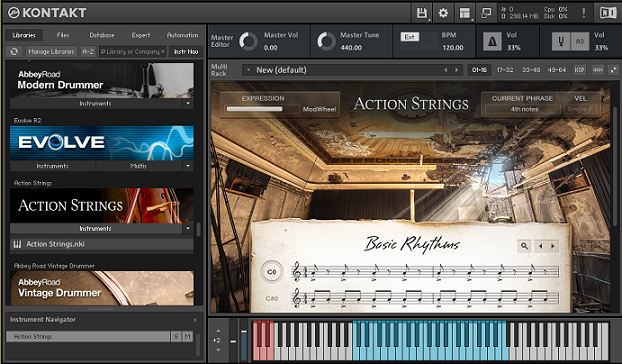Click the A3 reference pitch box
Image resolution: width=622 pixels, height=364 pixels.
[580, 42]
